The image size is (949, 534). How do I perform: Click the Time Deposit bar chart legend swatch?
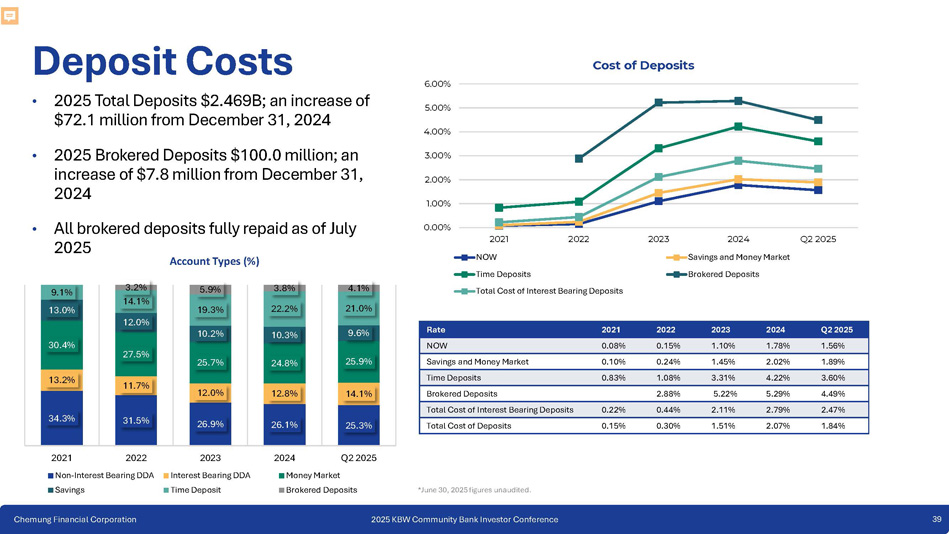164,491
